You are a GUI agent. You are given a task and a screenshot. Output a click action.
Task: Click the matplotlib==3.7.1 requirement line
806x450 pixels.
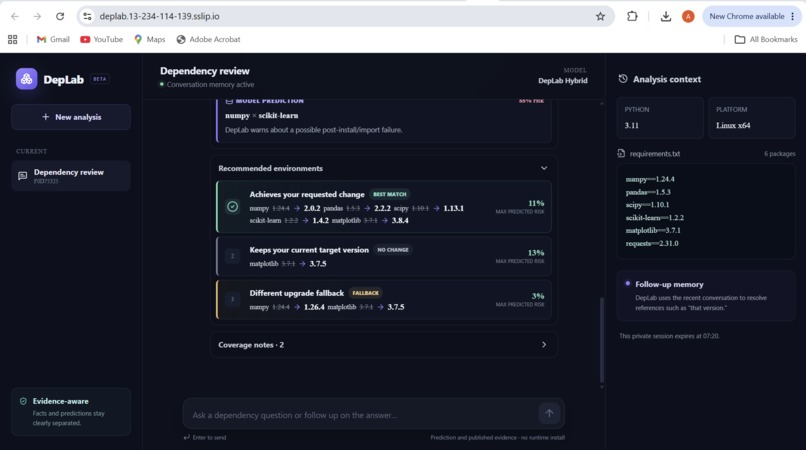(x=653, y=230)
